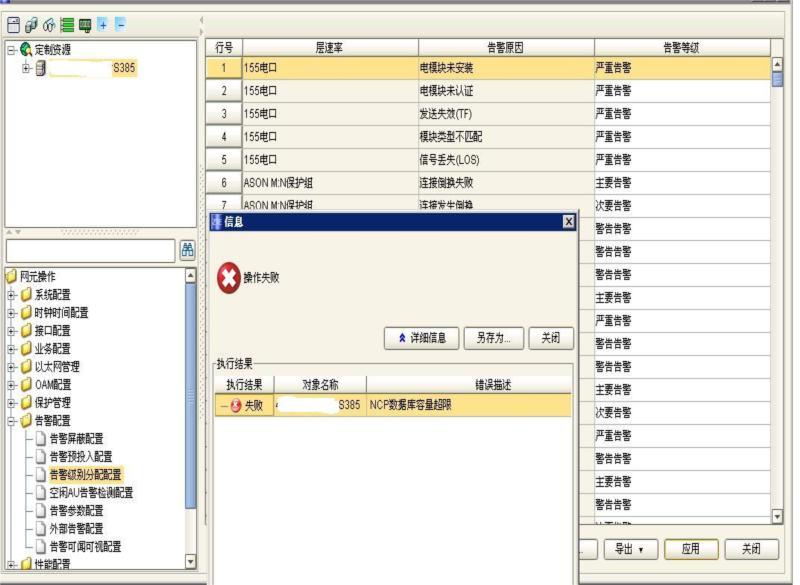Click inside the filter input field

[x=90, y=248]
